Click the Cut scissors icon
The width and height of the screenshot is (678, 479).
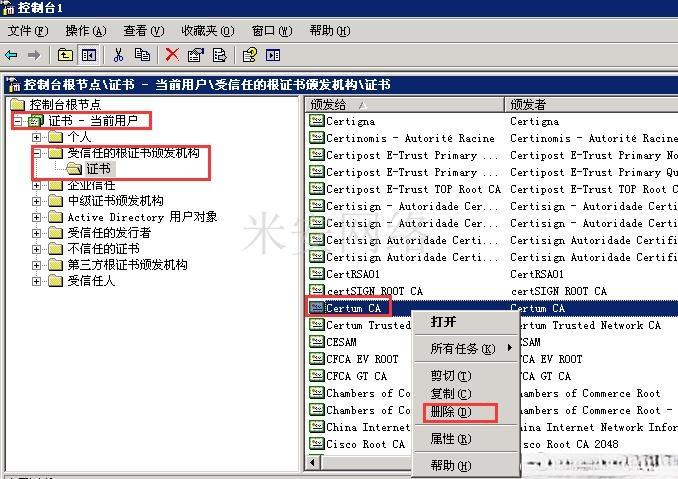(118, 55)
